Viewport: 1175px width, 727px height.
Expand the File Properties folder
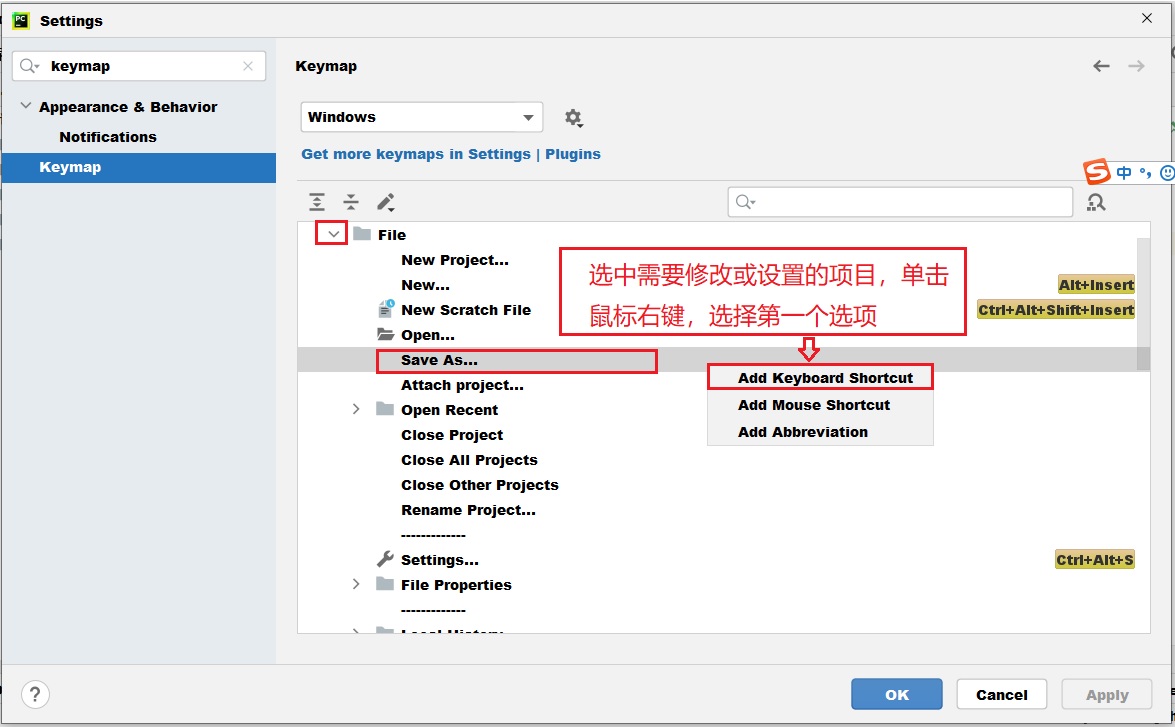pyautogui.click(x=356, y=584)
